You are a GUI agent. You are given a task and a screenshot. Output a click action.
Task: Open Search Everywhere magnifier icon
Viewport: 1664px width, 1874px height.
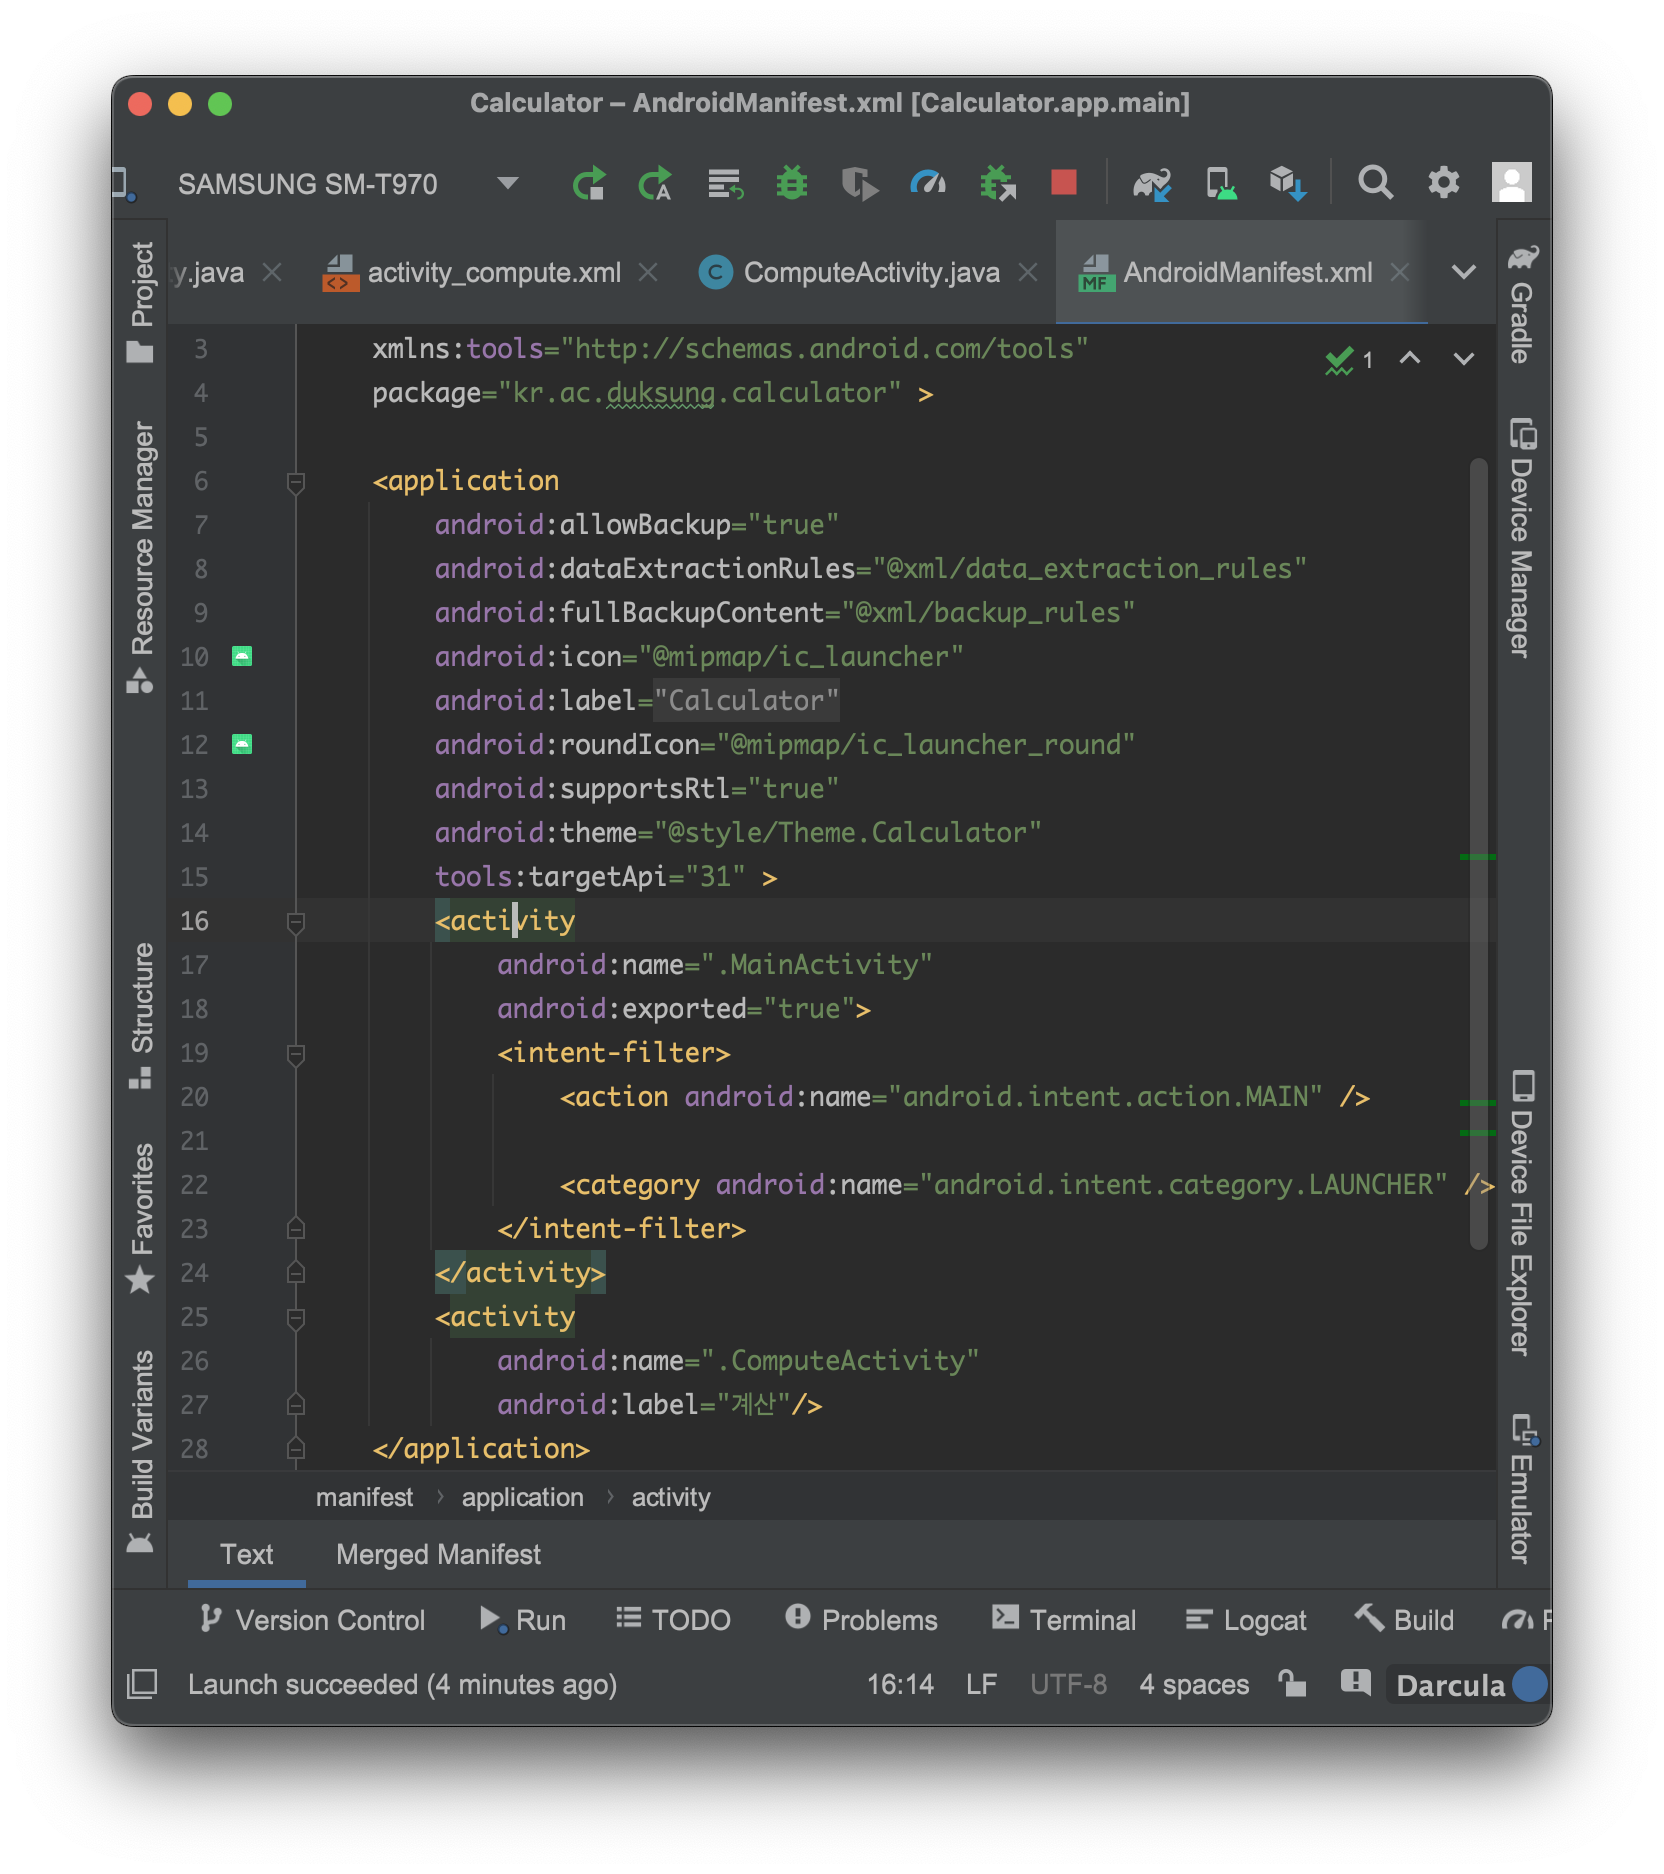tap(1375, 182)
